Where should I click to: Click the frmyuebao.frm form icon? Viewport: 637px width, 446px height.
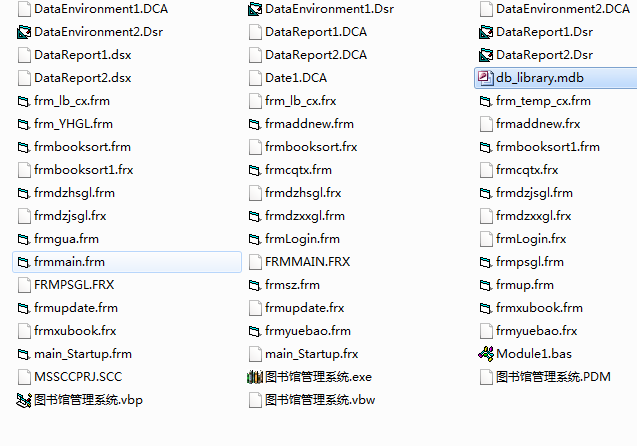point(255,331)
